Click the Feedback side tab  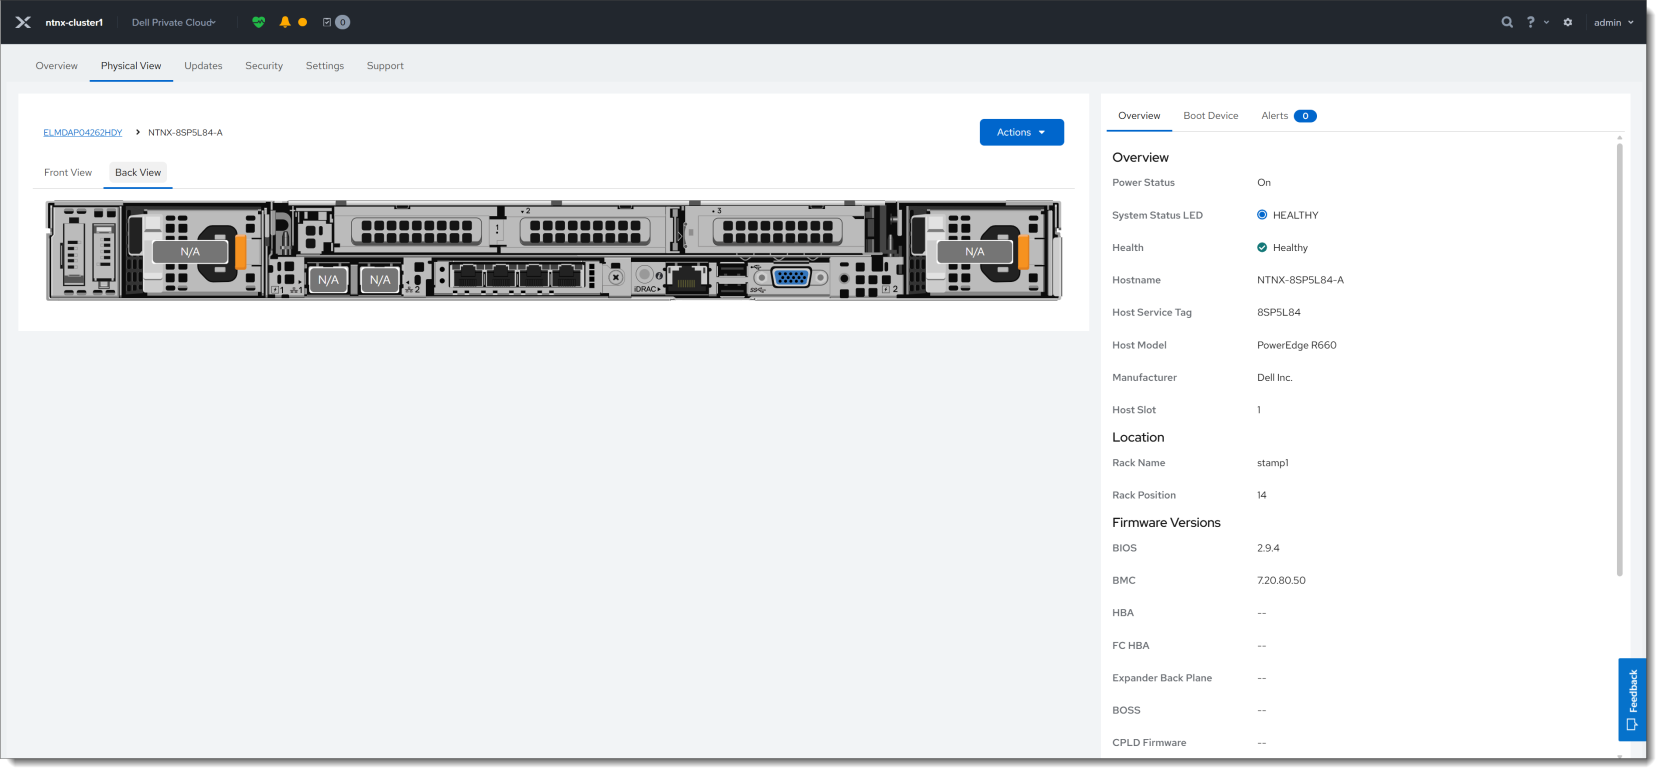(x=1632, y=699)
